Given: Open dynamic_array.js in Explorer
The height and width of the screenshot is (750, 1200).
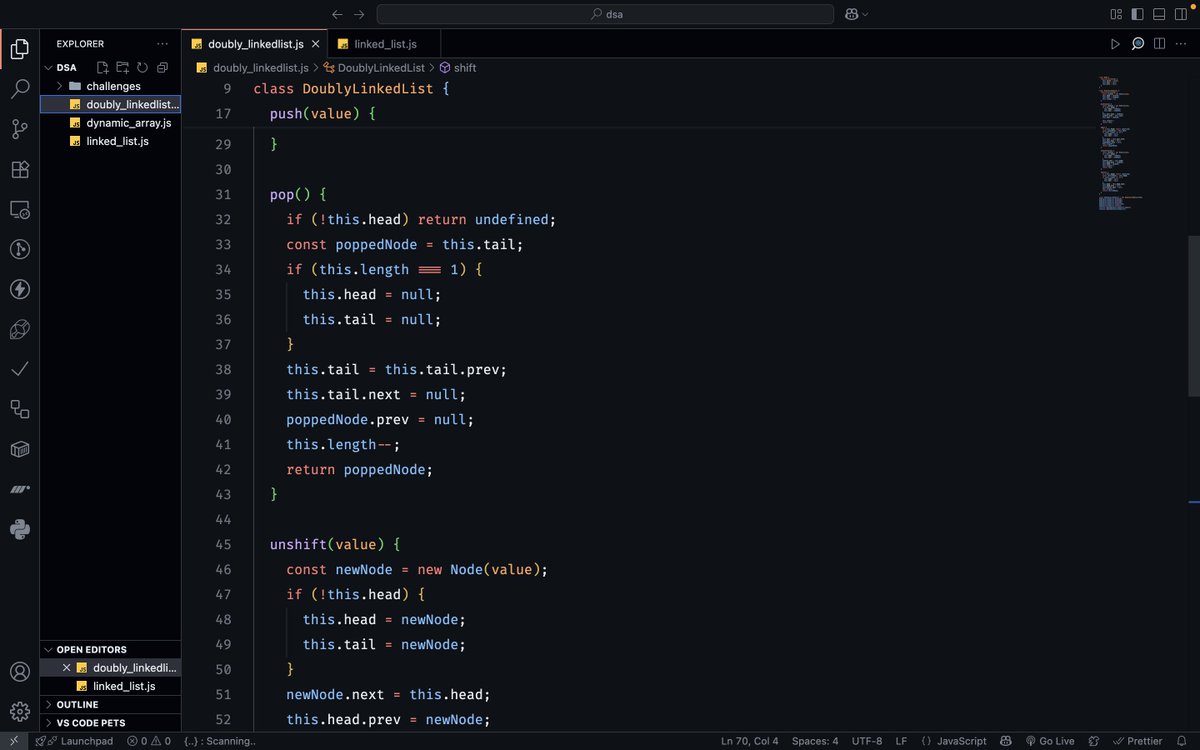Looking at the screenshot, I should point(110,123).
